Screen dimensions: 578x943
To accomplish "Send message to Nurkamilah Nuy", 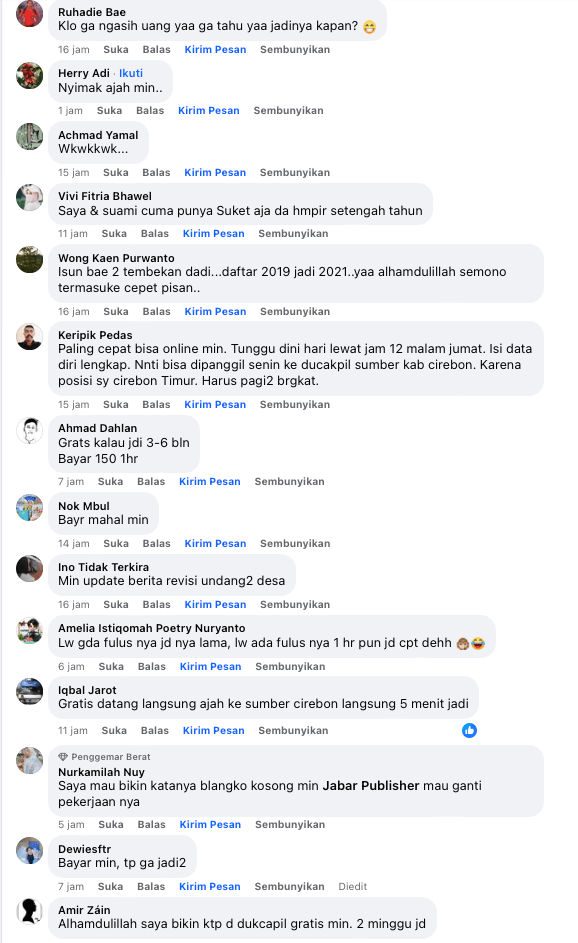I will 210,825.
